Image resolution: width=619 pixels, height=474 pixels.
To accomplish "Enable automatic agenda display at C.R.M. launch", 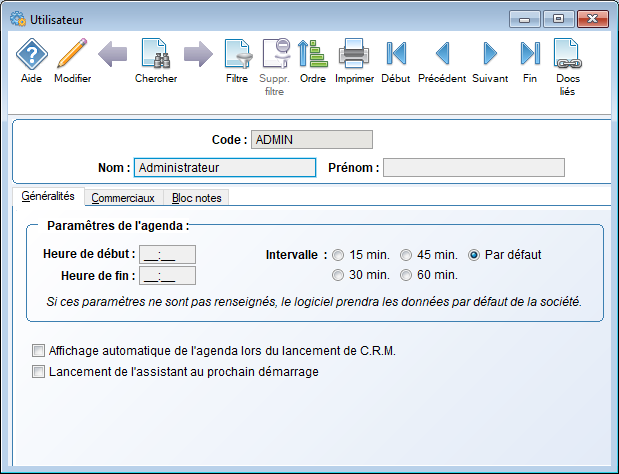I will [x=39, y=351].
